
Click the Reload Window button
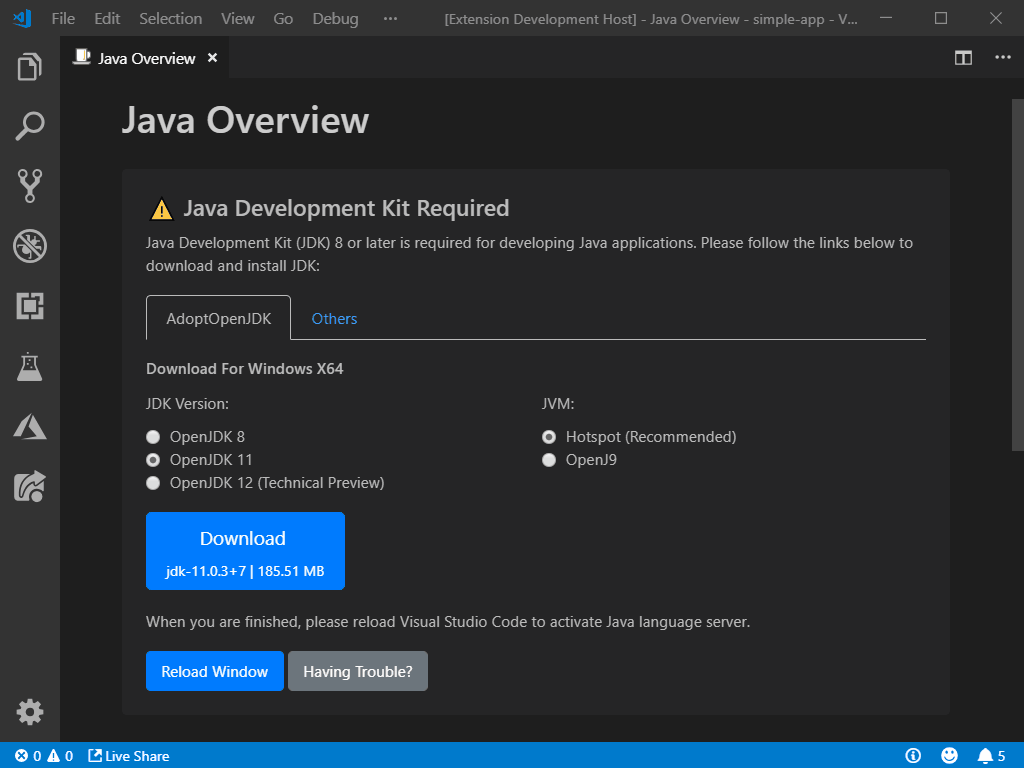coord(215,671)
